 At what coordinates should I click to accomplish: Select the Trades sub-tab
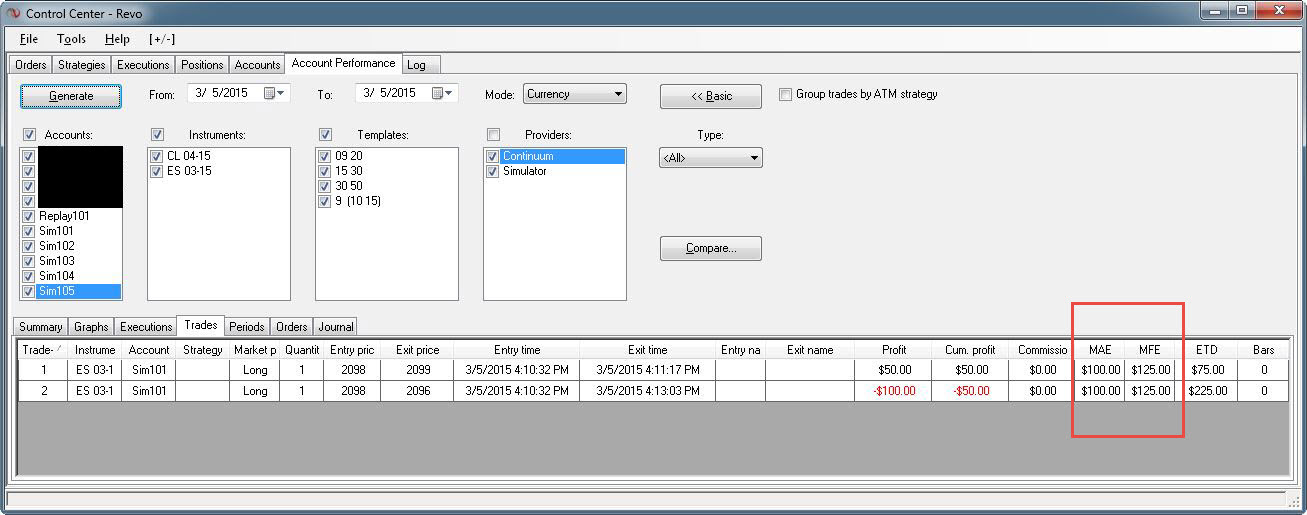[x=201, y=325]
